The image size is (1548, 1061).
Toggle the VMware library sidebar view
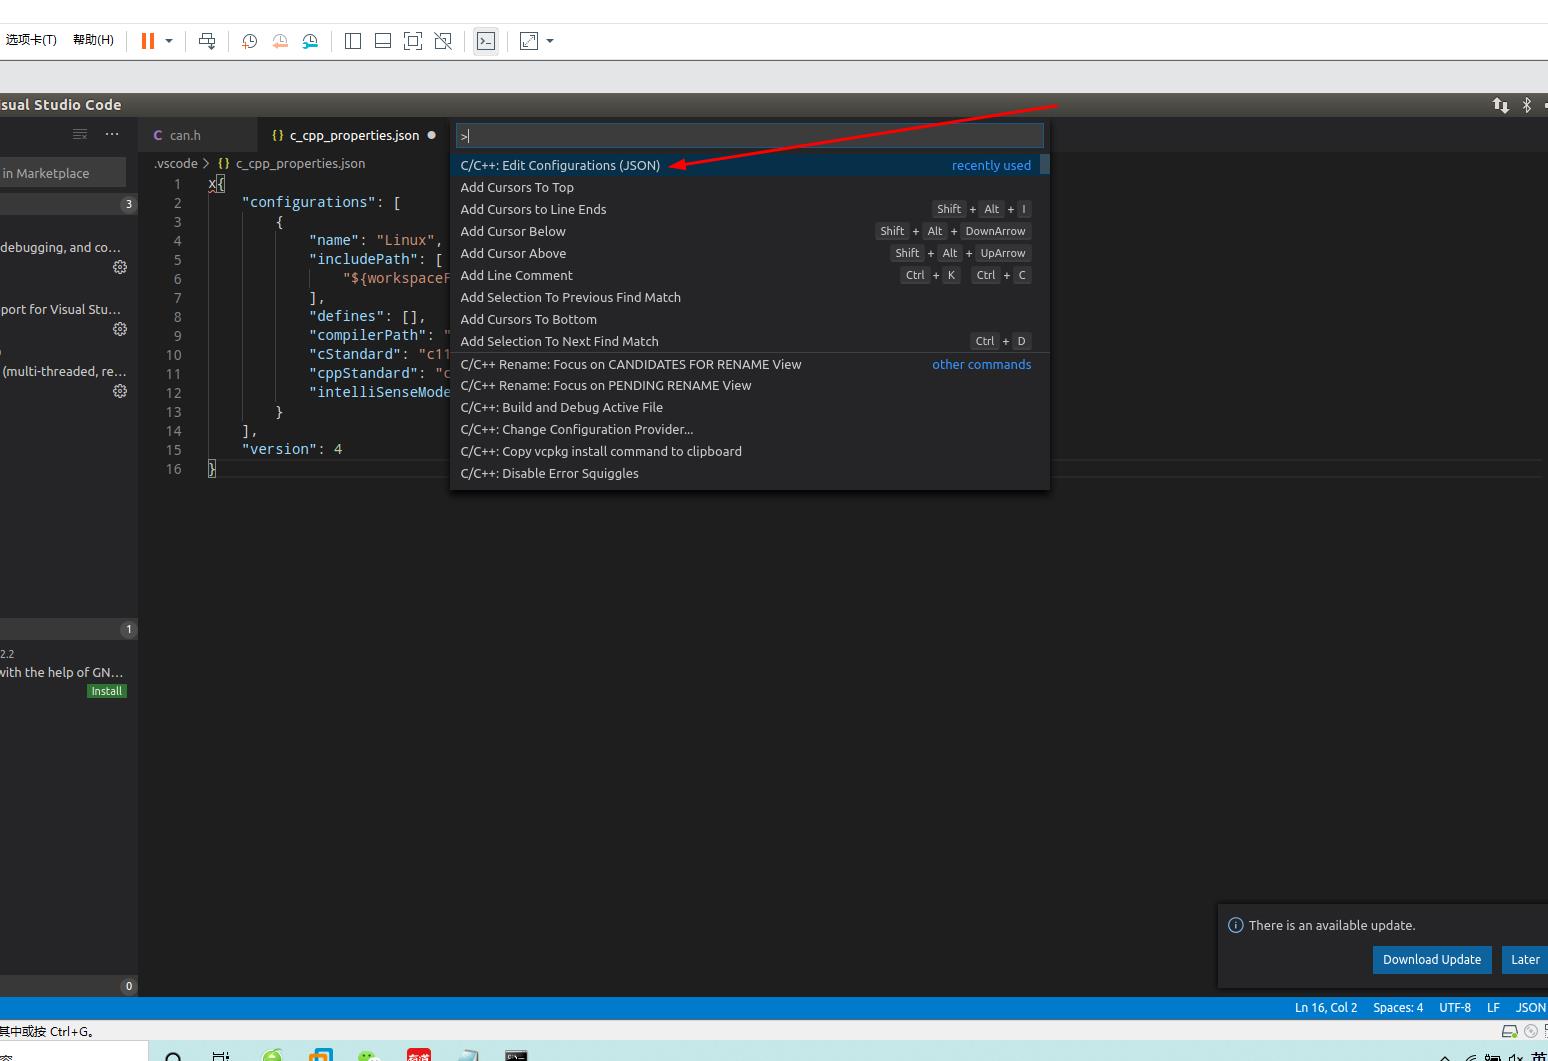[353, 41]
